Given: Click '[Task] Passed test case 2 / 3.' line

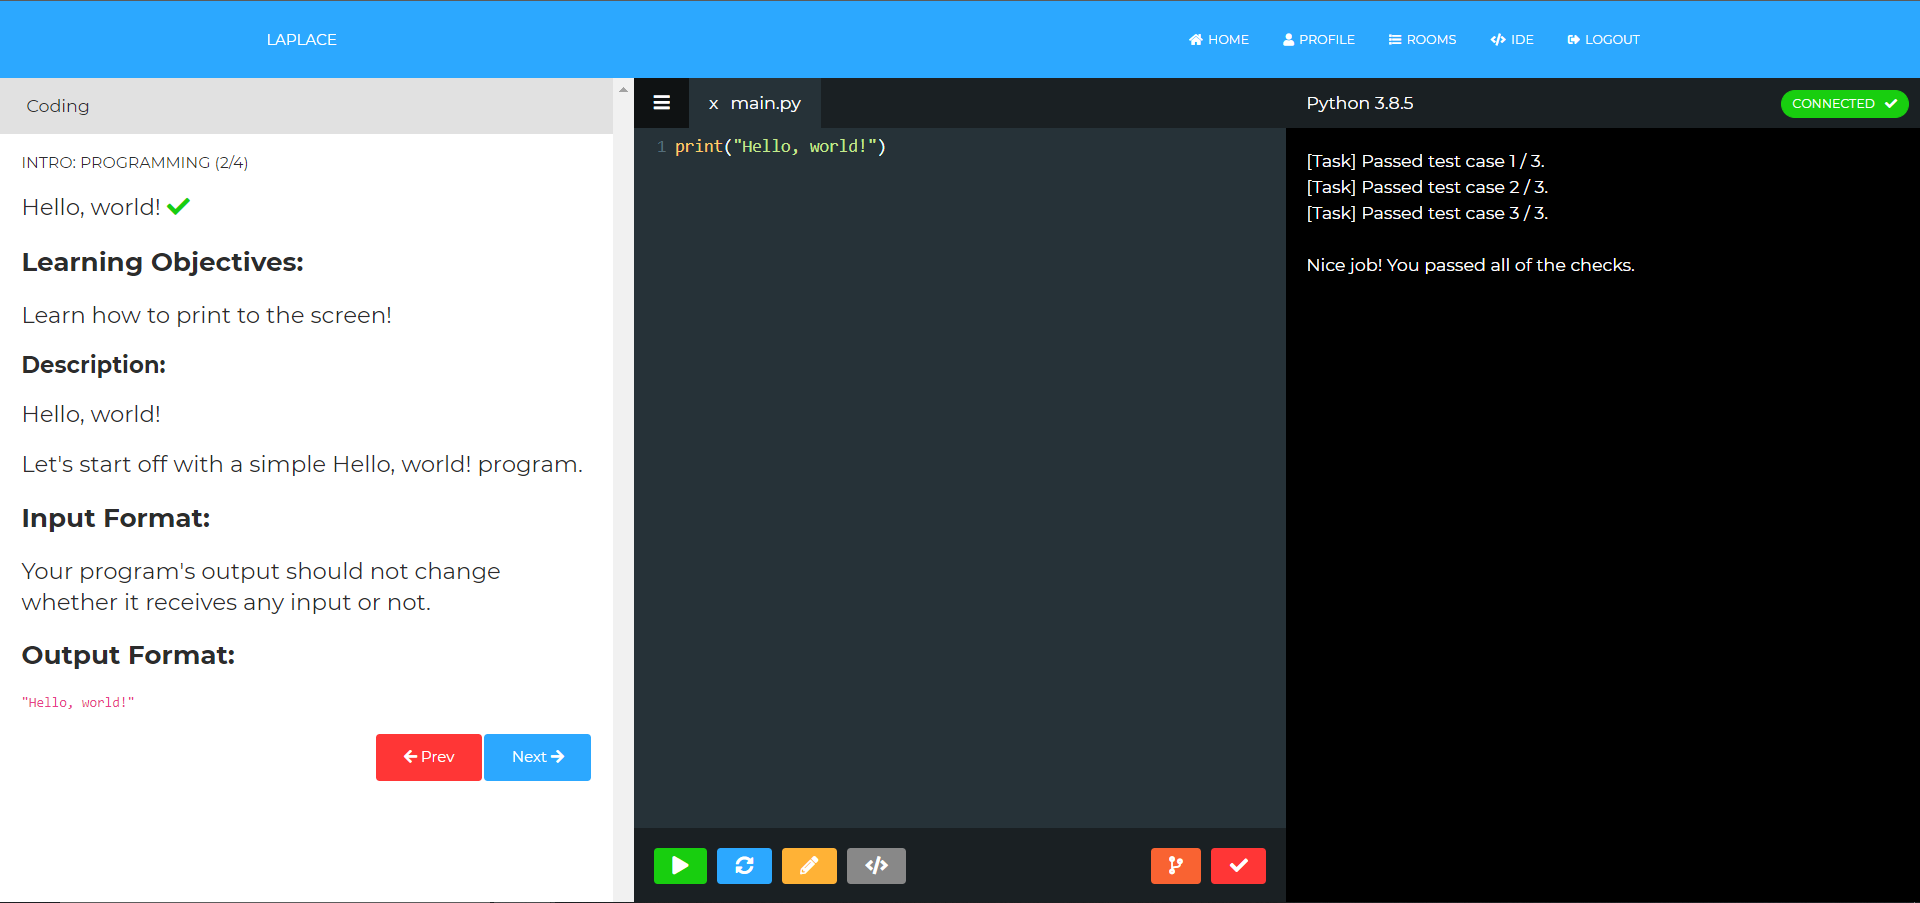Looking at the screenshot, I should (x=1427, y=187).
